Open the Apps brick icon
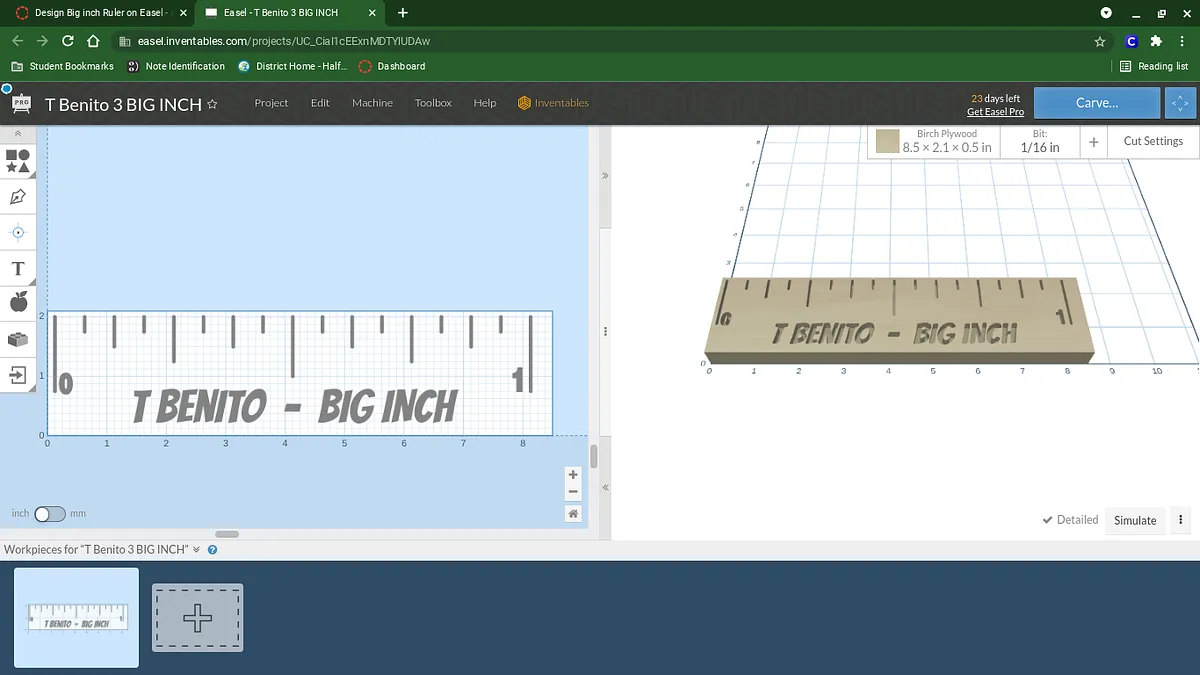Image resolution: width=1200 pixels, height=675 pixels. [x=18, y=339]
